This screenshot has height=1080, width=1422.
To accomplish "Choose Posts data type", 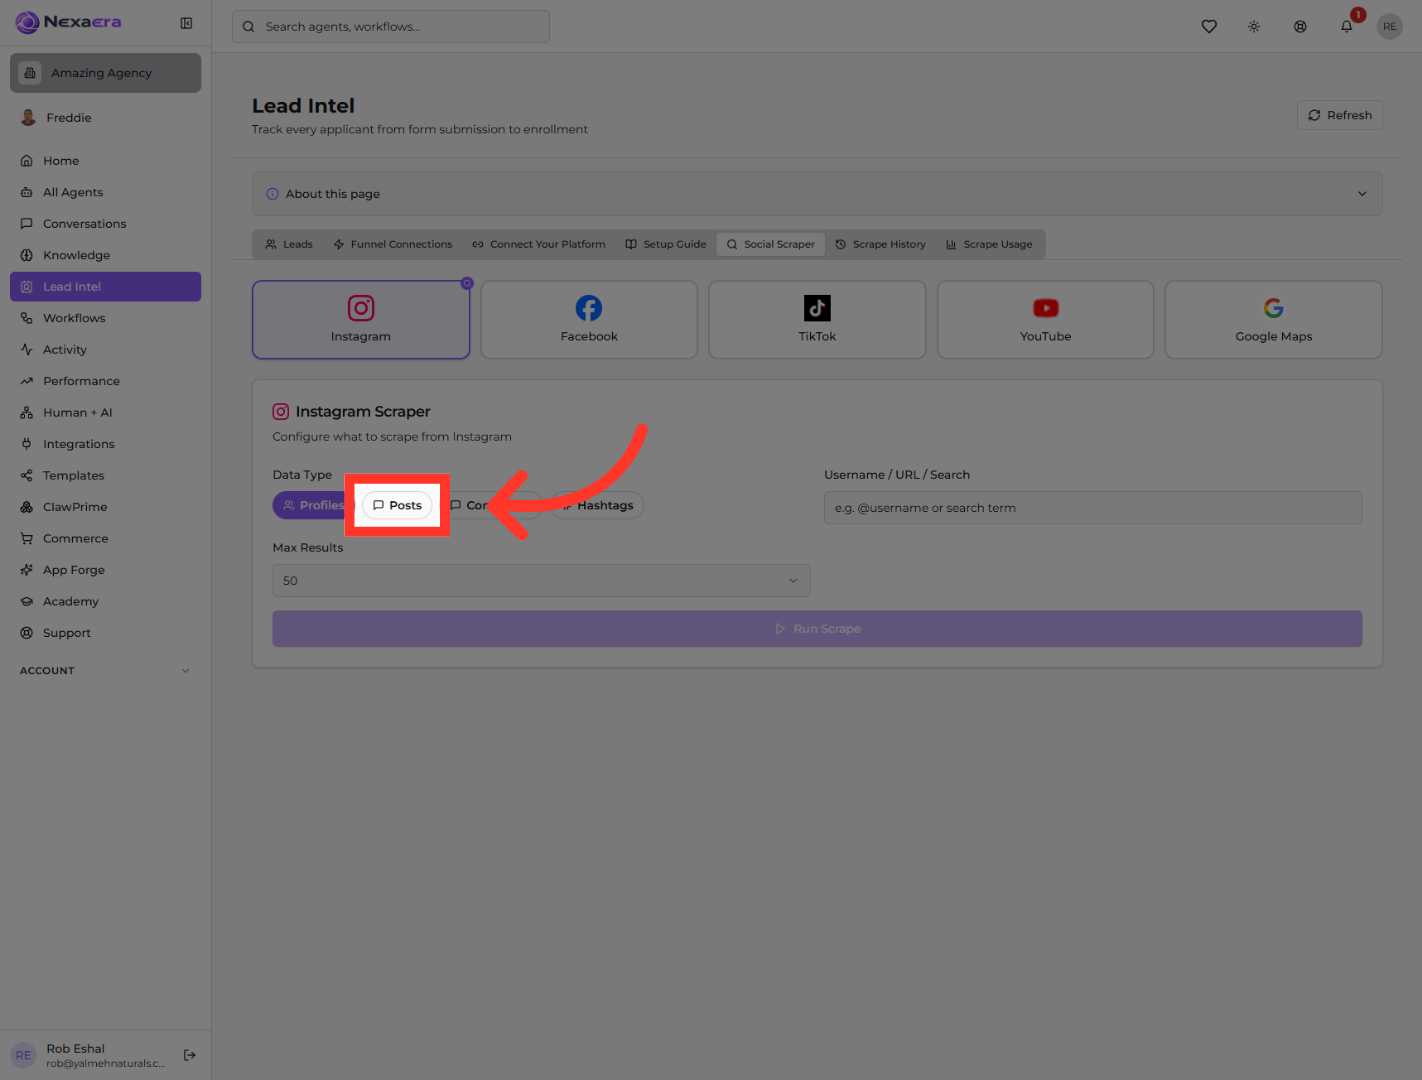I will click(397, 505).
